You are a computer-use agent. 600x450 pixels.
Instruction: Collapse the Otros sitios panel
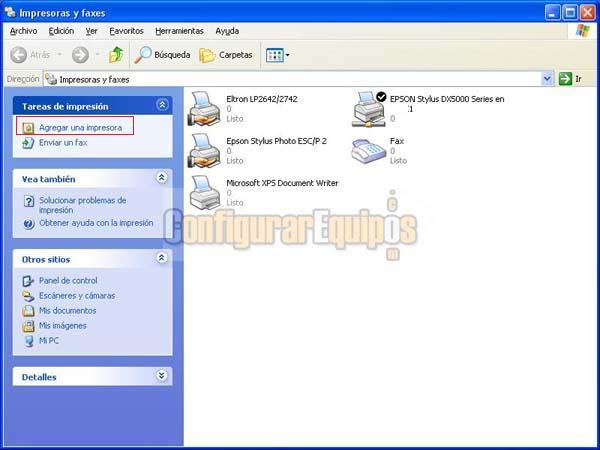[x=162, y=258]
